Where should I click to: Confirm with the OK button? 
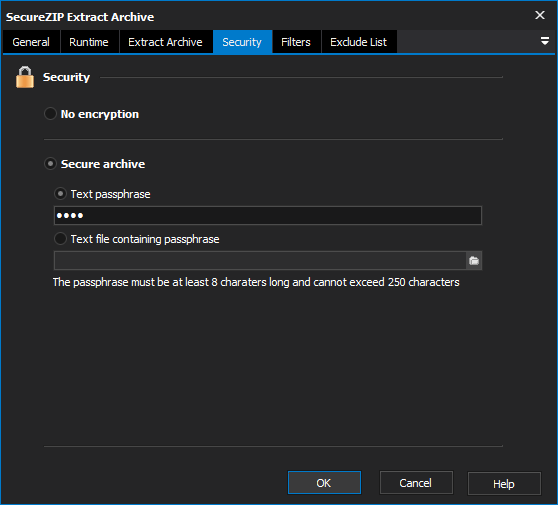click(x=324, y=483)
